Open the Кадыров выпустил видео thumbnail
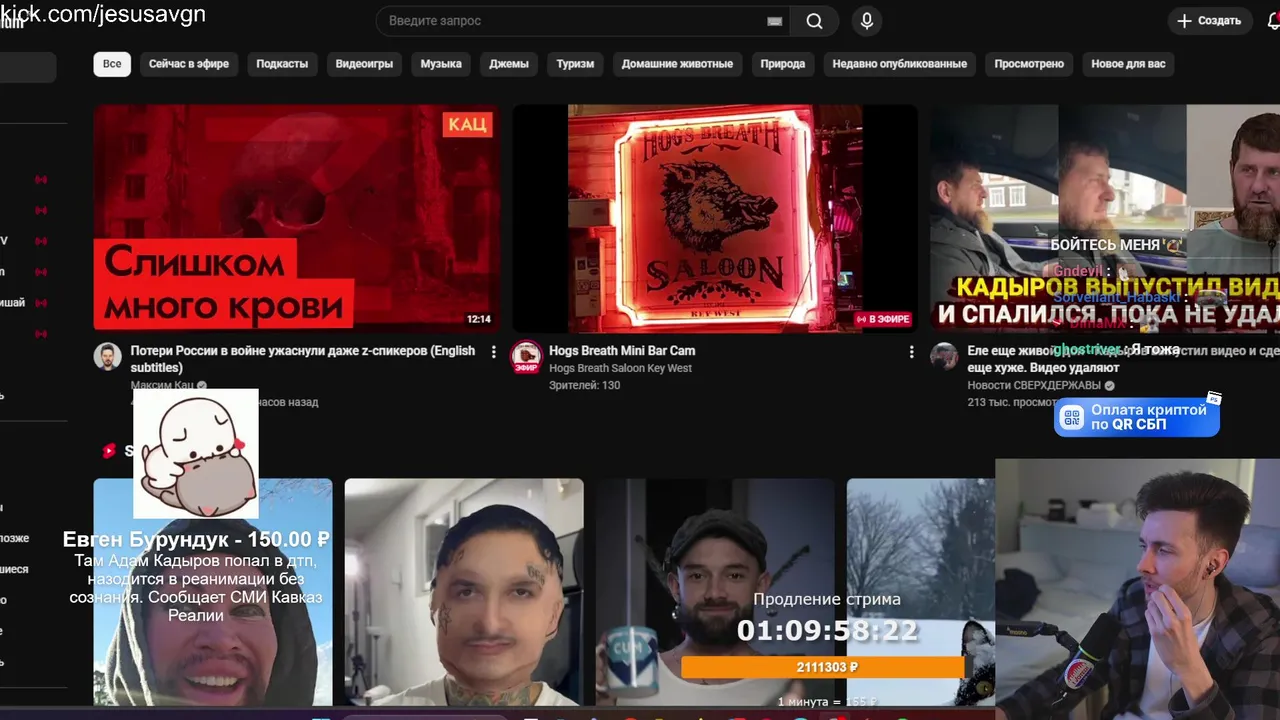This screenshot has width=1280, height=720. [x=1105, y=218]
